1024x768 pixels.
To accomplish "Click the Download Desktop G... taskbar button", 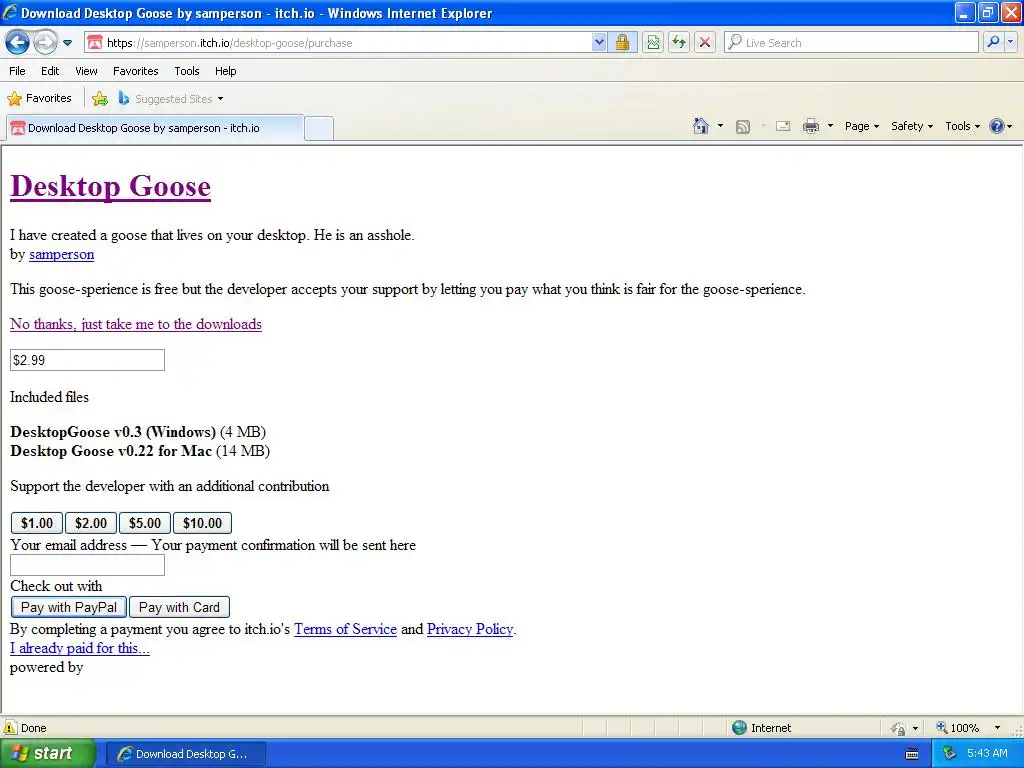I will click(185, 754).
